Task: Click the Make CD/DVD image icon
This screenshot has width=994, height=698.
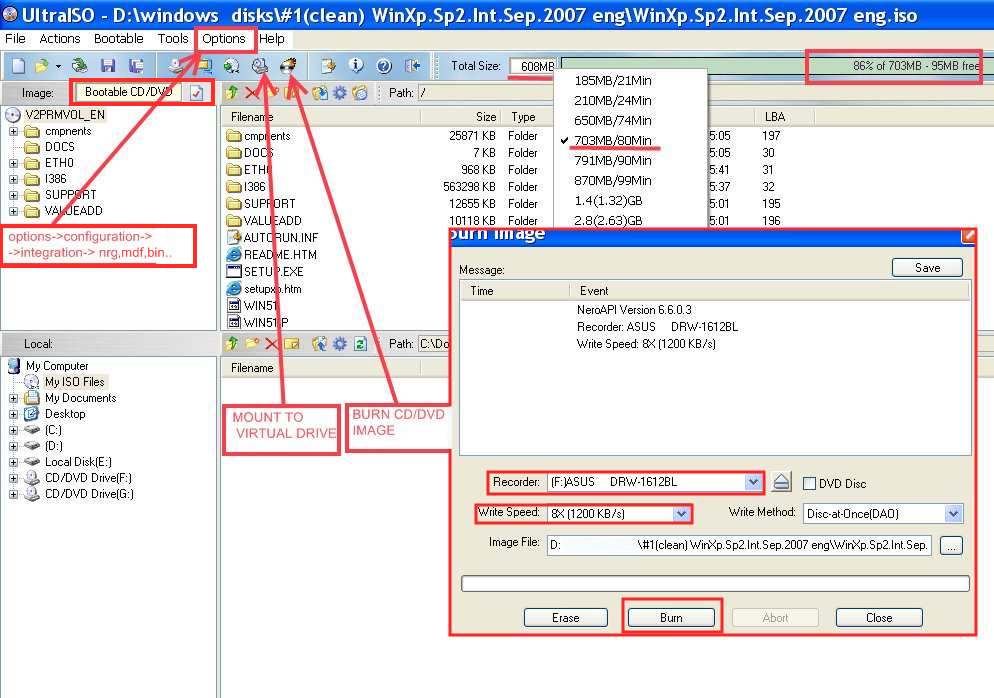Action: point(176,66)
